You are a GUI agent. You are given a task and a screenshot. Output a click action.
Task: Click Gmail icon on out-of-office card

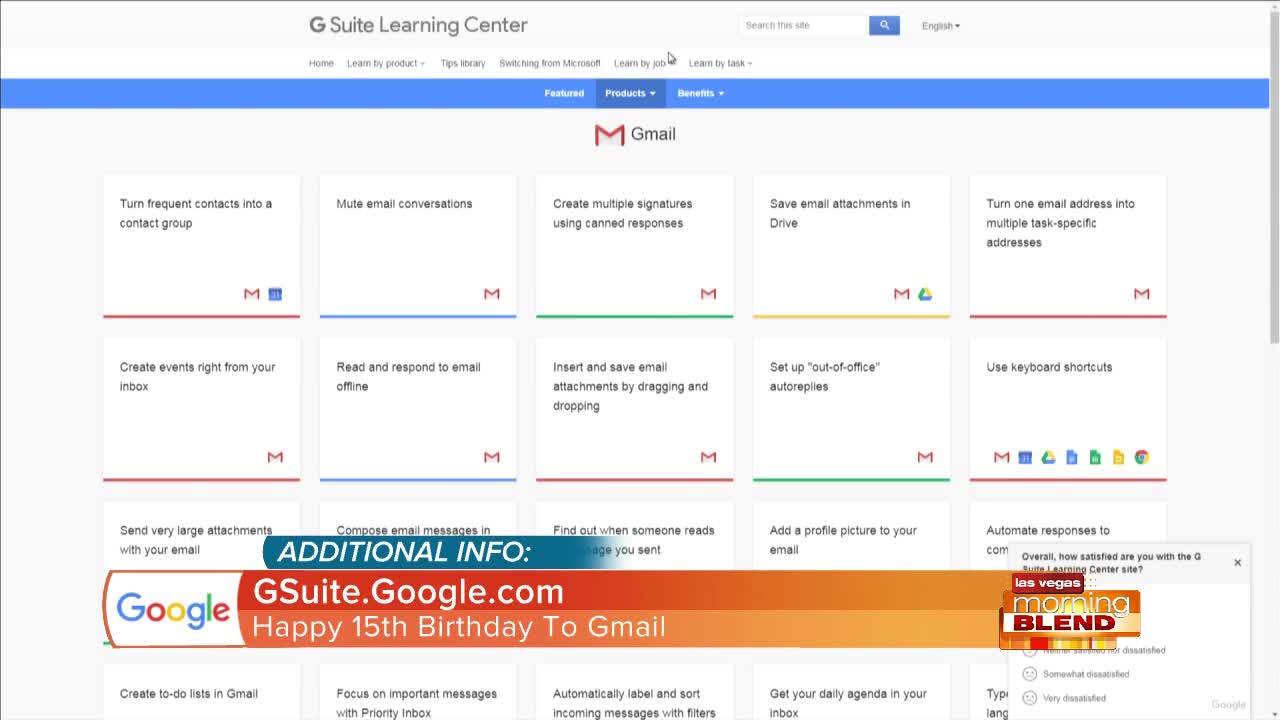pyautogui.click(x=925, y=457)
